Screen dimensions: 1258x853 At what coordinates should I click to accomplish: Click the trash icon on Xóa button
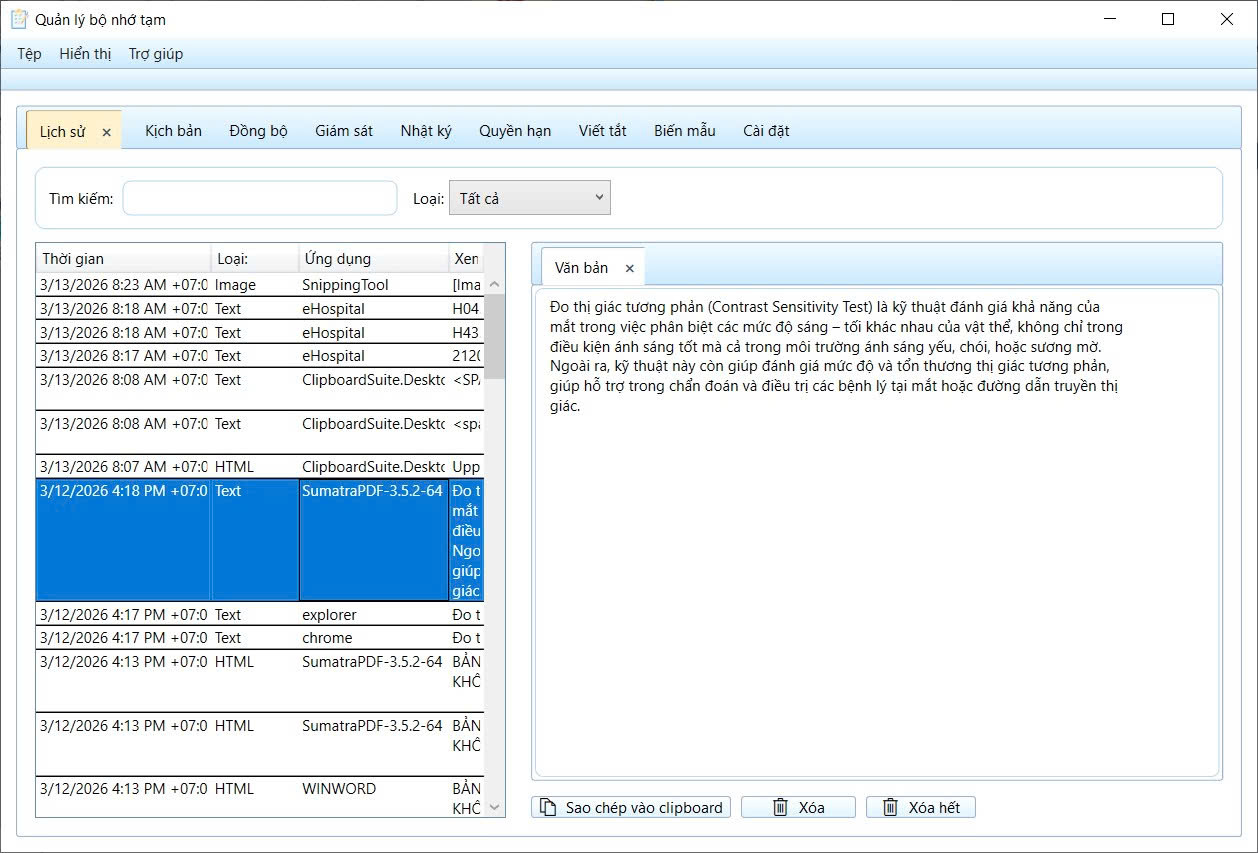781,808
